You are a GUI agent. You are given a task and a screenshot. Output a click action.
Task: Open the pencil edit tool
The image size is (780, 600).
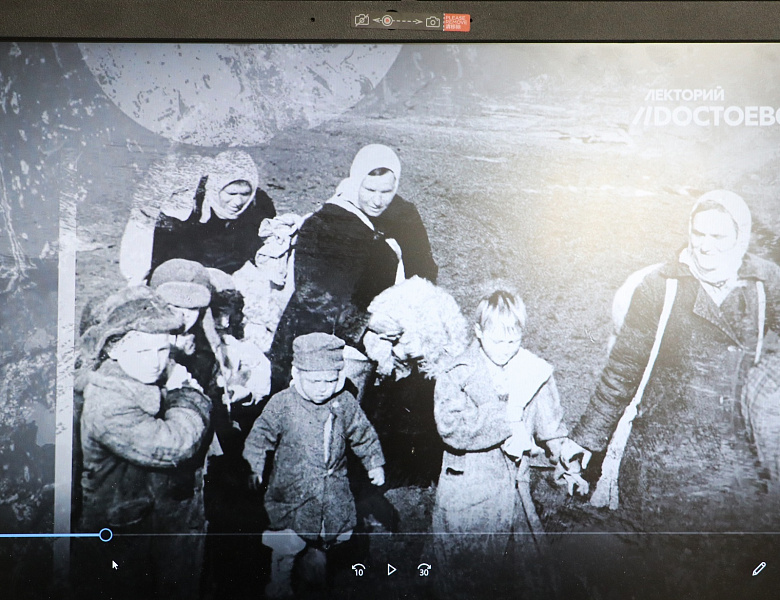759,569
